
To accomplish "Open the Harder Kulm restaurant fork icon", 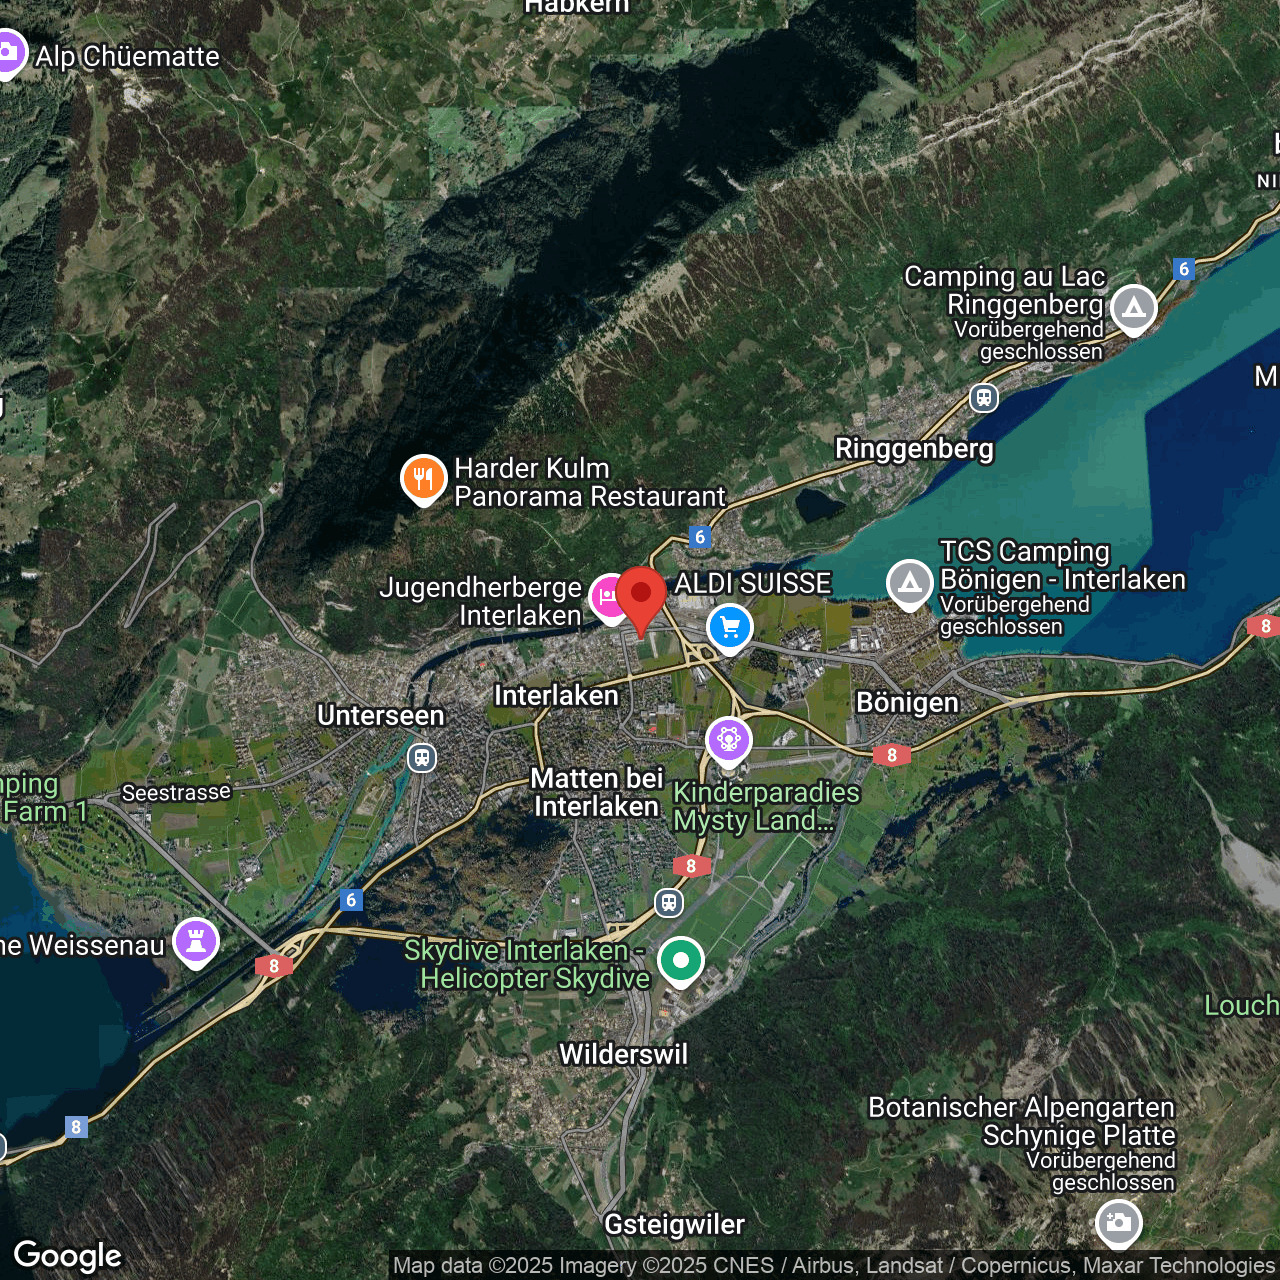I will click(x=423, y=478).
